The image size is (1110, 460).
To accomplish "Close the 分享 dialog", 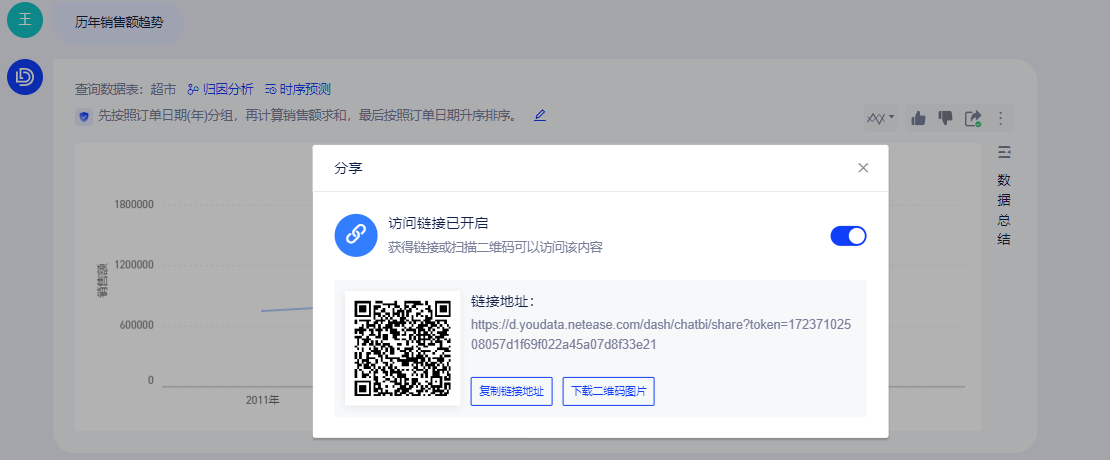I will click(x=863, y=168).
